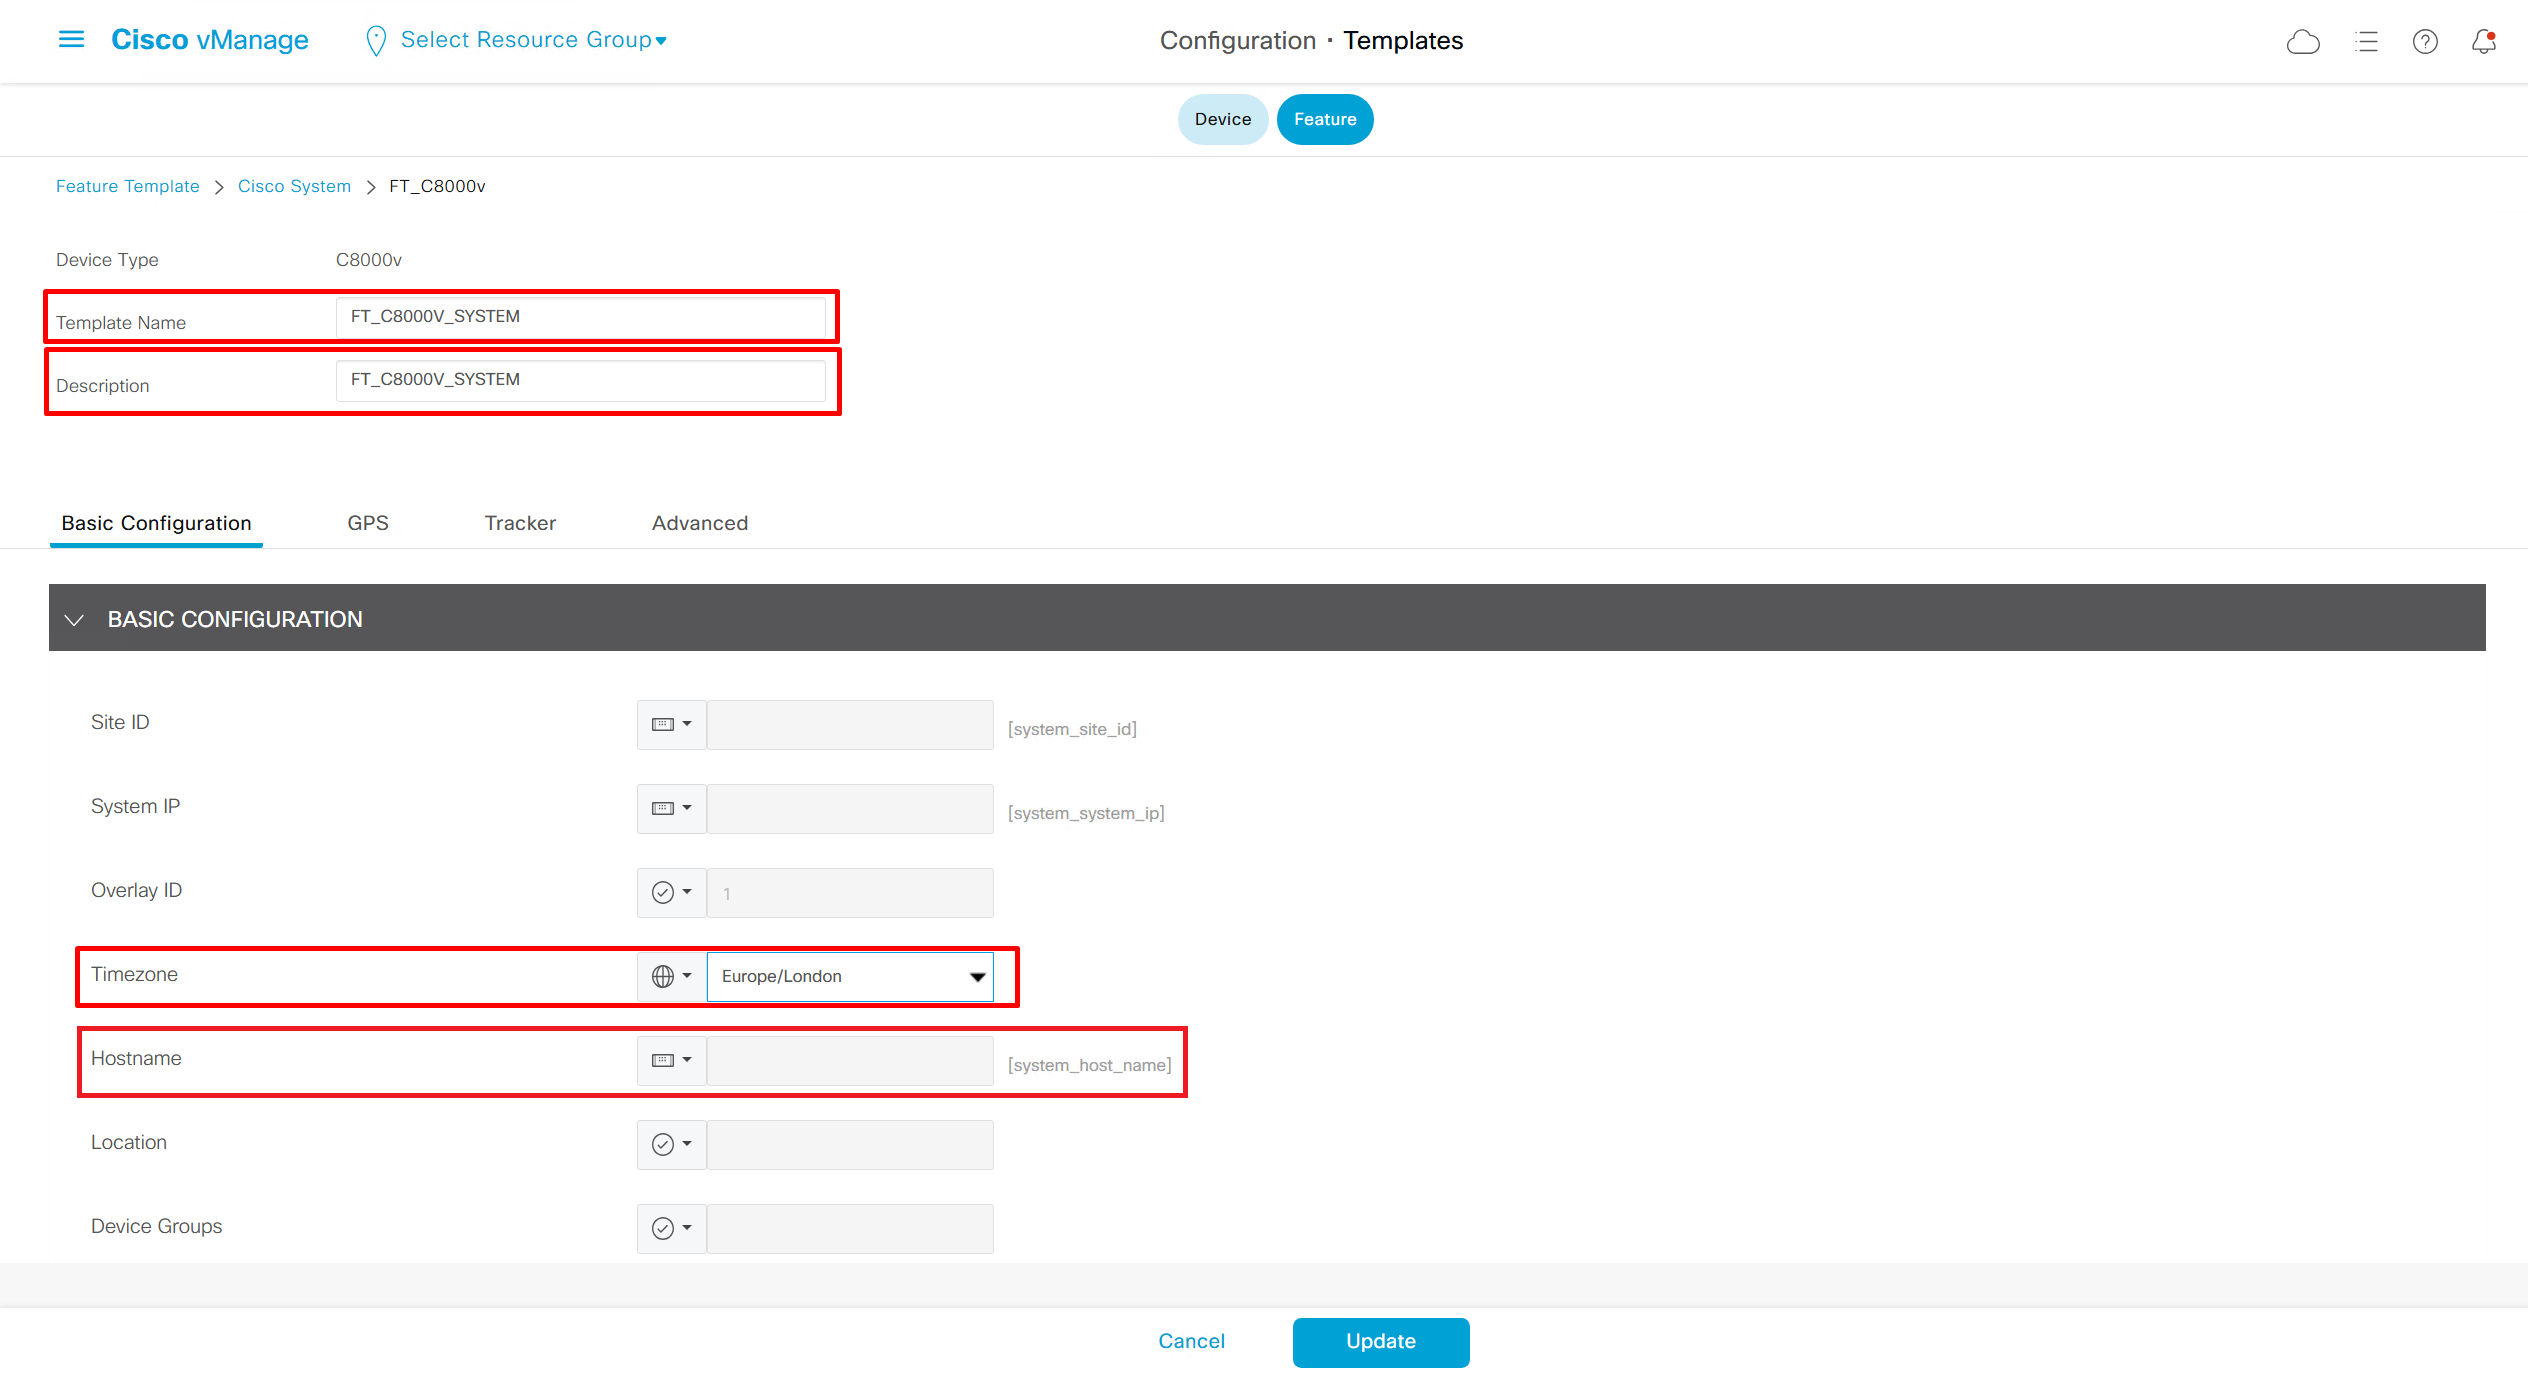Click the Site ID device-specific variable icon

point(663,724)
